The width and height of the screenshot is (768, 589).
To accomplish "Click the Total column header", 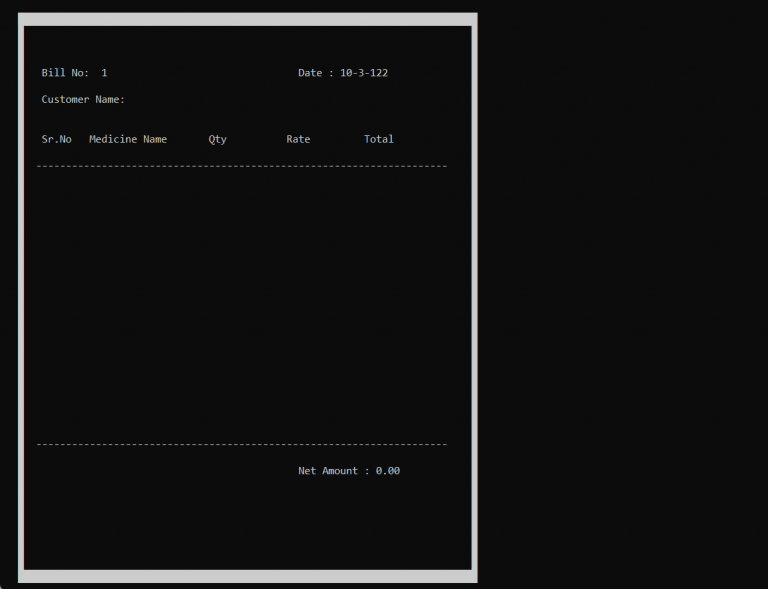I will pos(379,139).
